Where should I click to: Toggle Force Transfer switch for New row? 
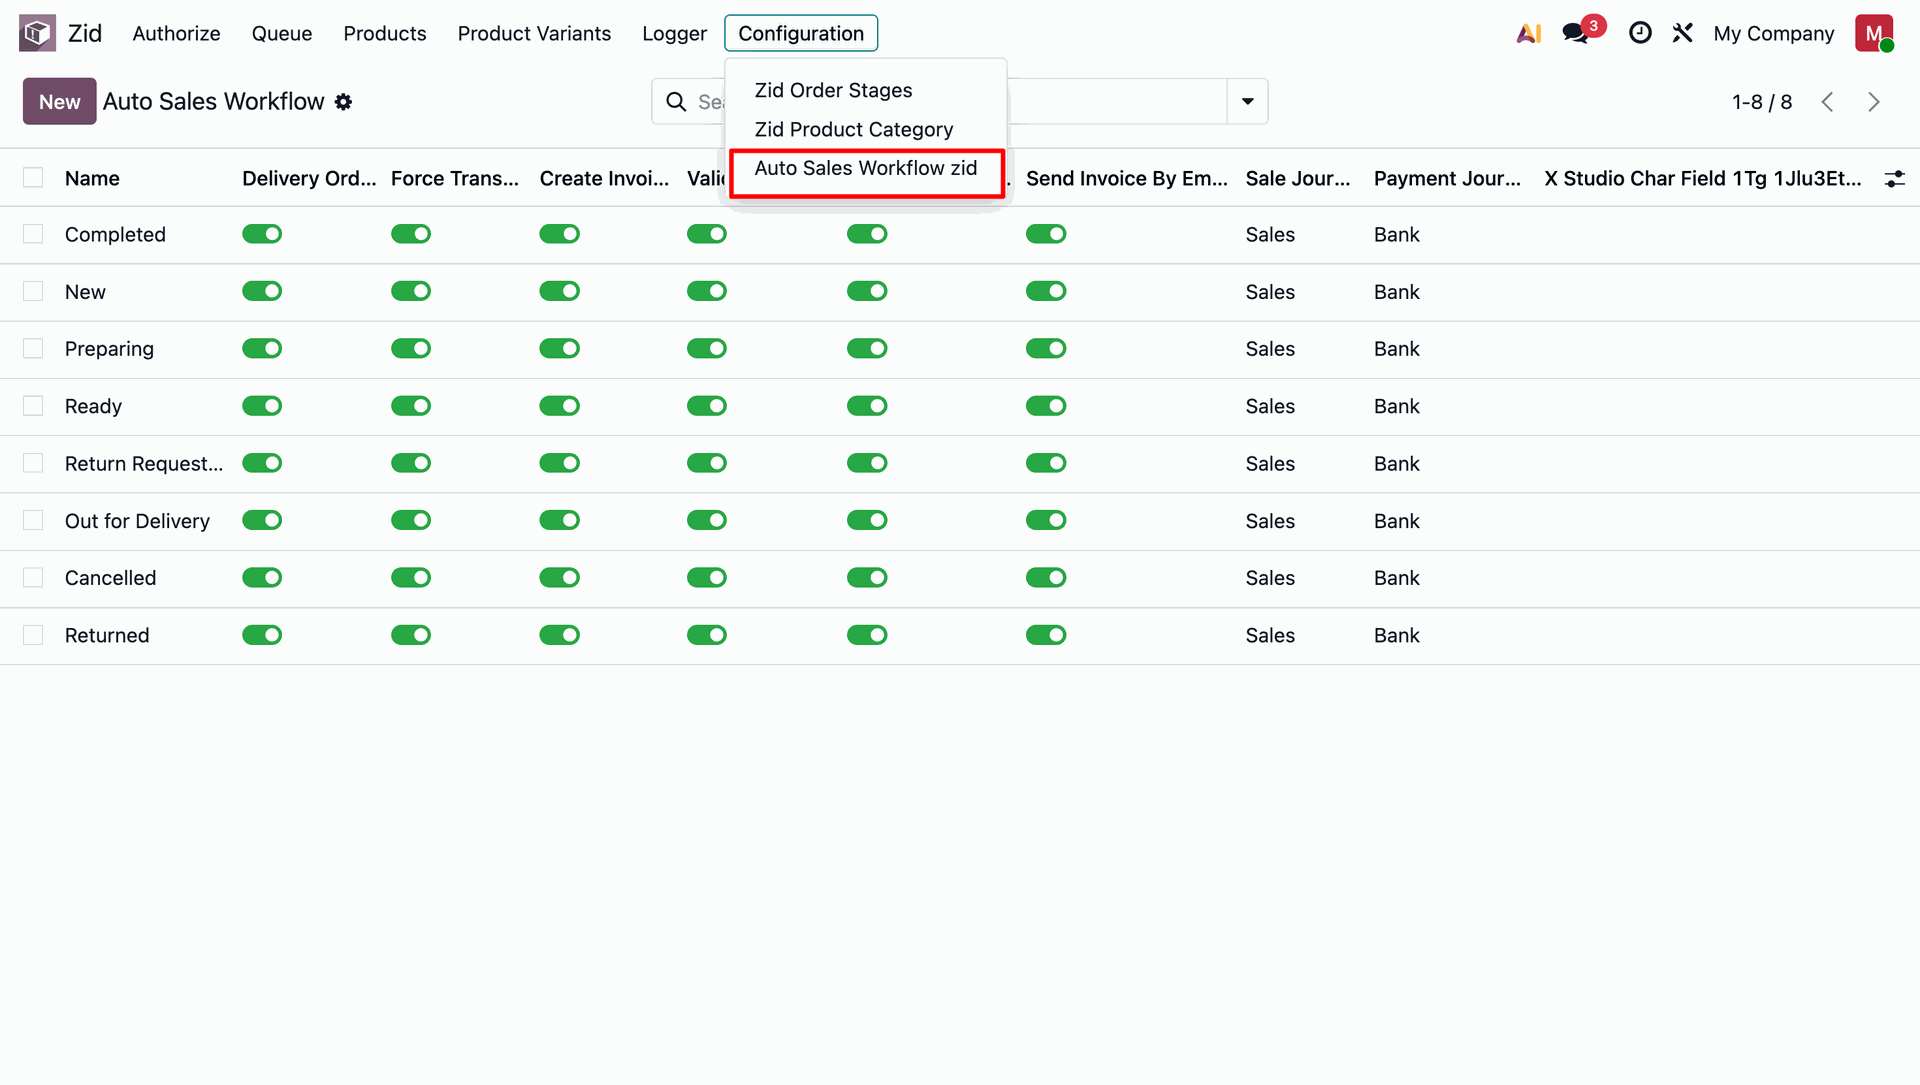(411, 291)
